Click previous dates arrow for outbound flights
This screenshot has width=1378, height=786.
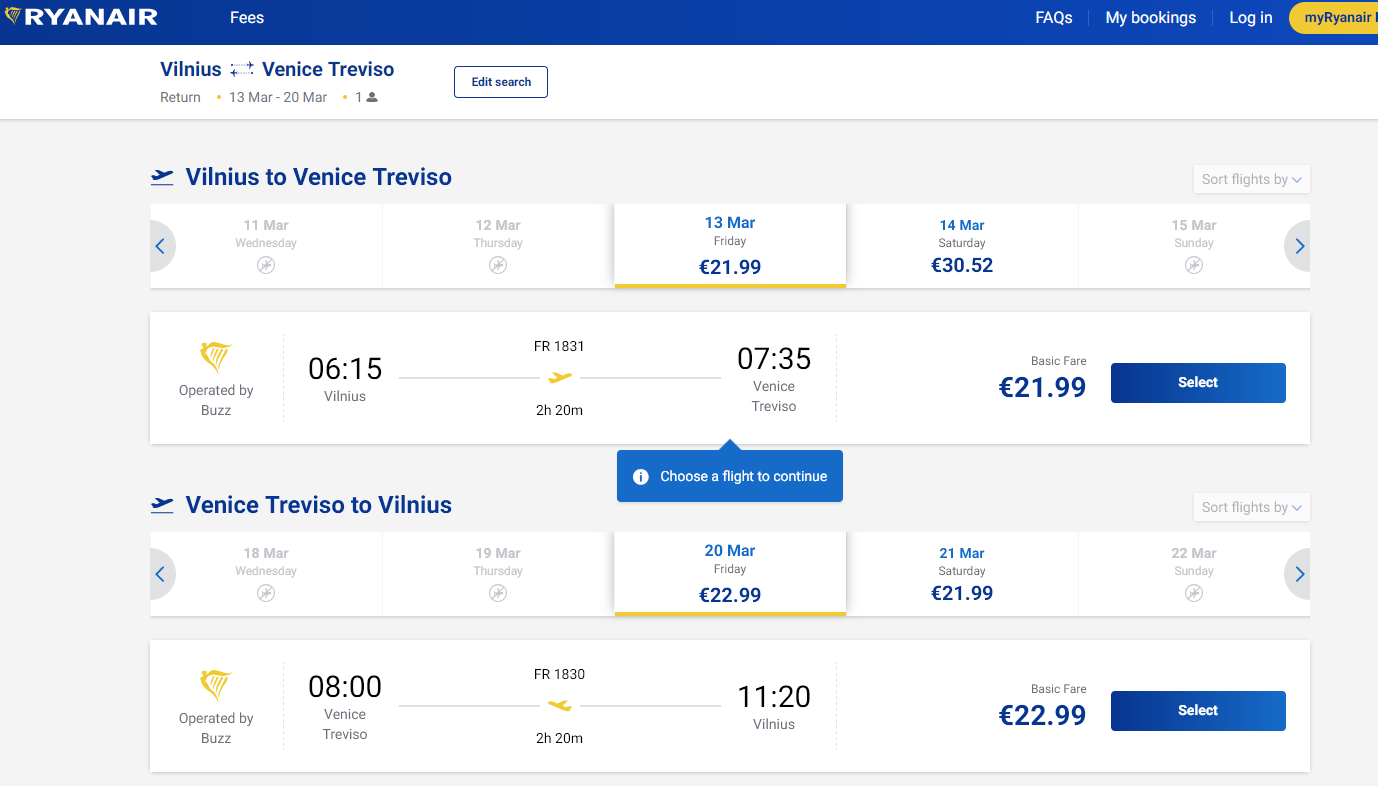(x=161, y=246)
